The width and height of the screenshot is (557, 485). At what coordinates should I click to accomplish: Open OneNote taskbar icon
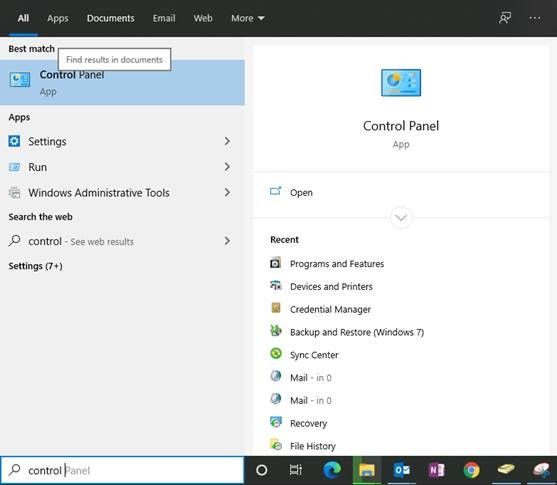coord(437,470)
